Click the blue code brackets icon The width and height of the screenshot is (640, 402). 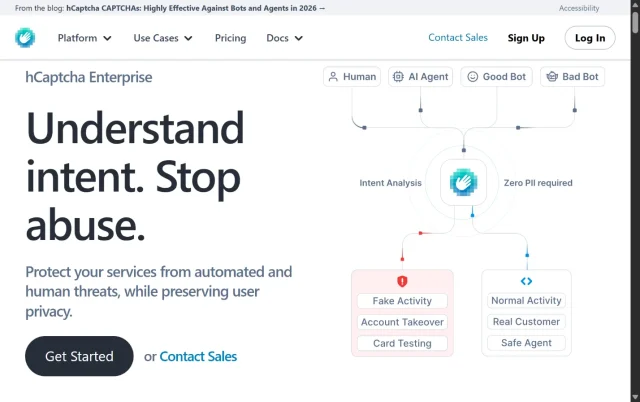526,281
